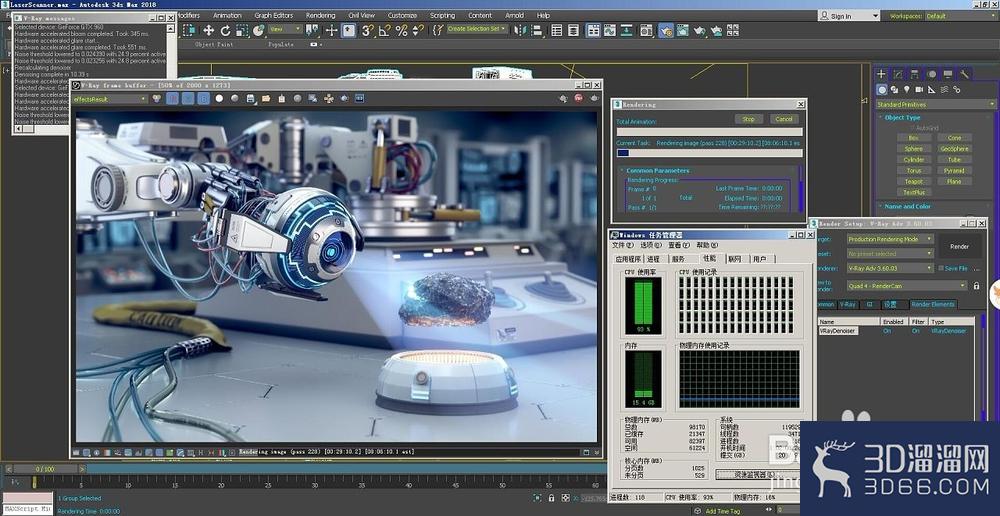The height and width of the screenshot is (516, 1000).
Task: Open the Hierarchy tab in command panel
Action: (915, 74)
